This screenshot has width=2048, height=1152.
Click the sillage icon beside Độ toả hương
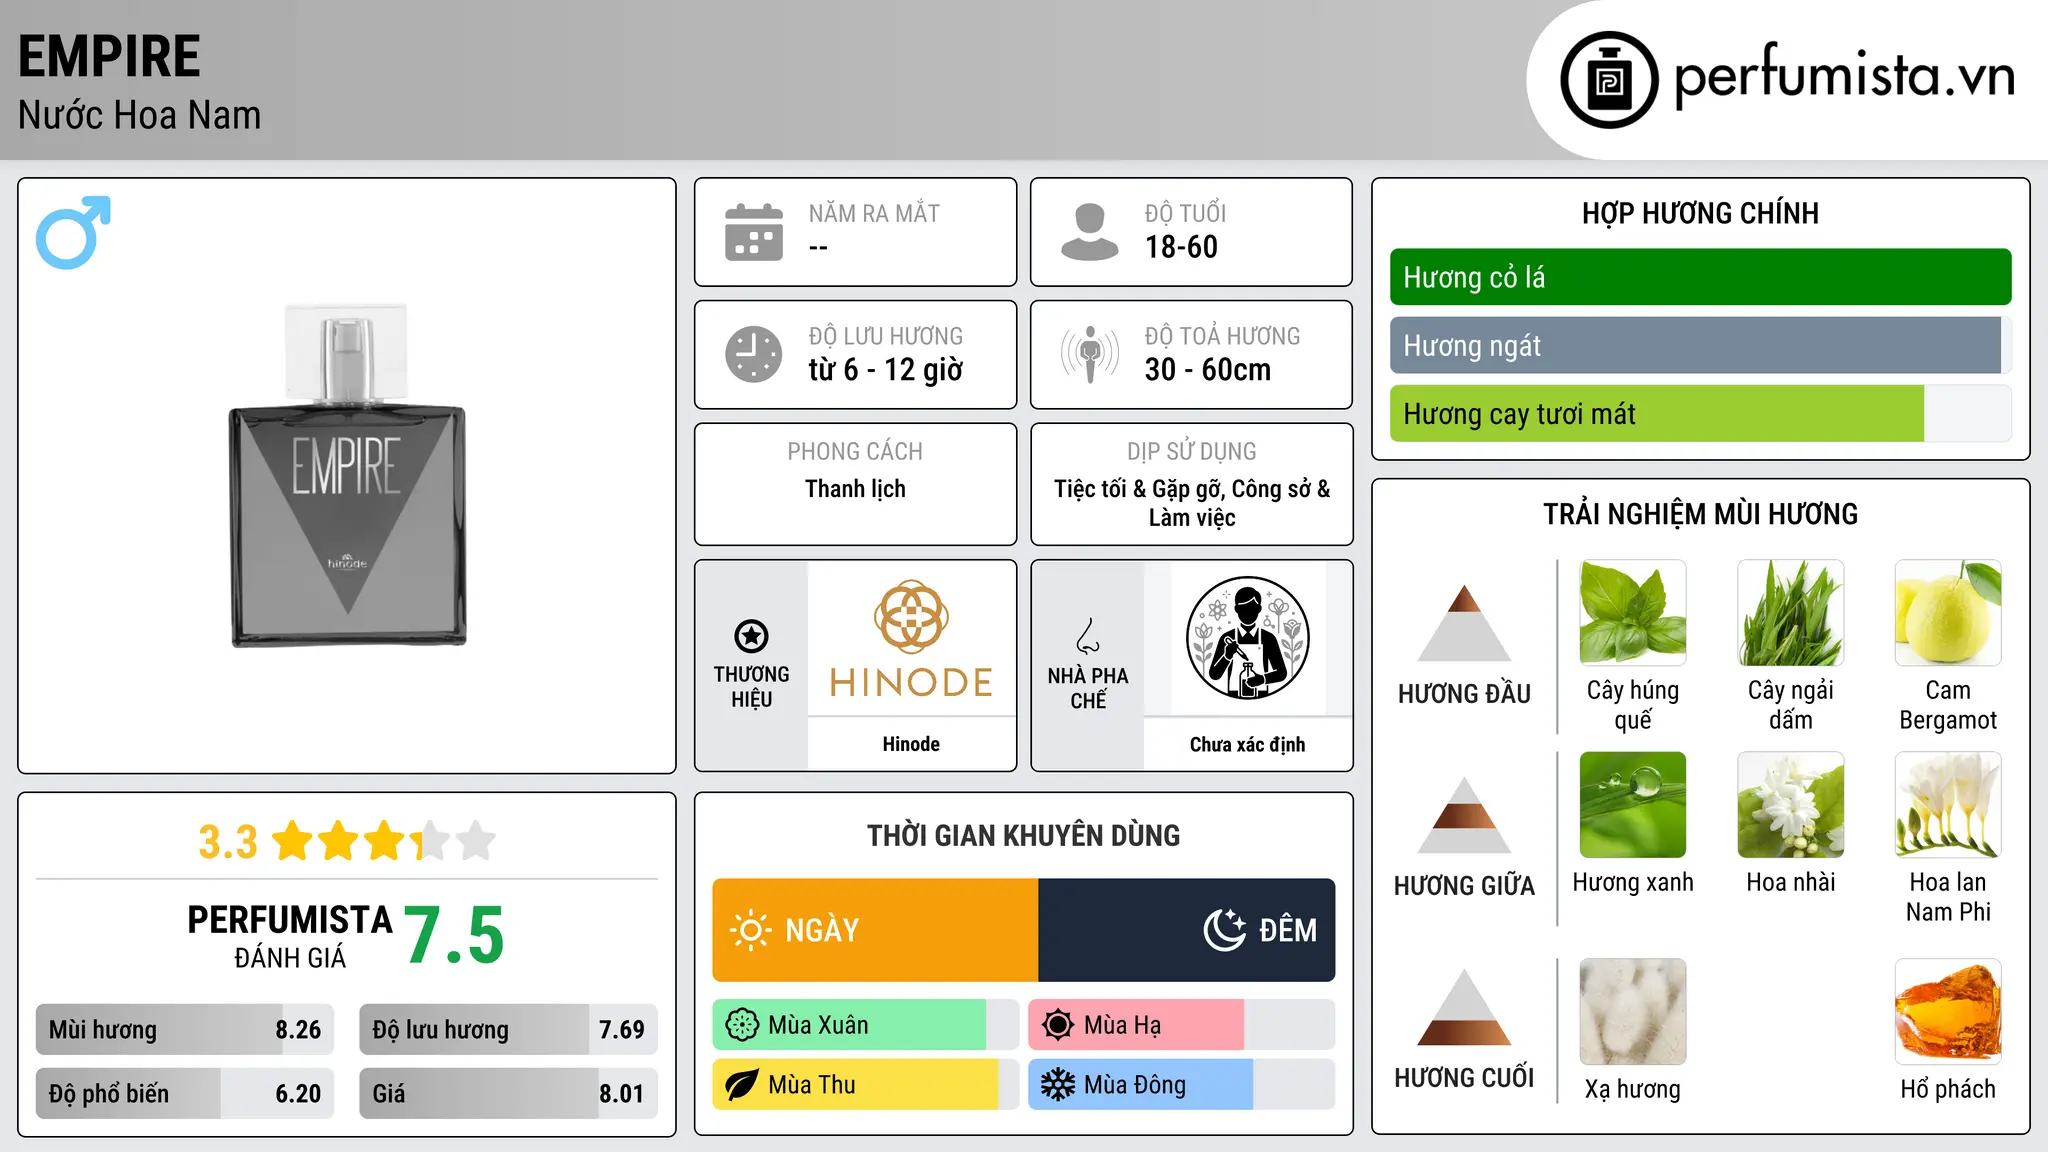coord(1090,354)
